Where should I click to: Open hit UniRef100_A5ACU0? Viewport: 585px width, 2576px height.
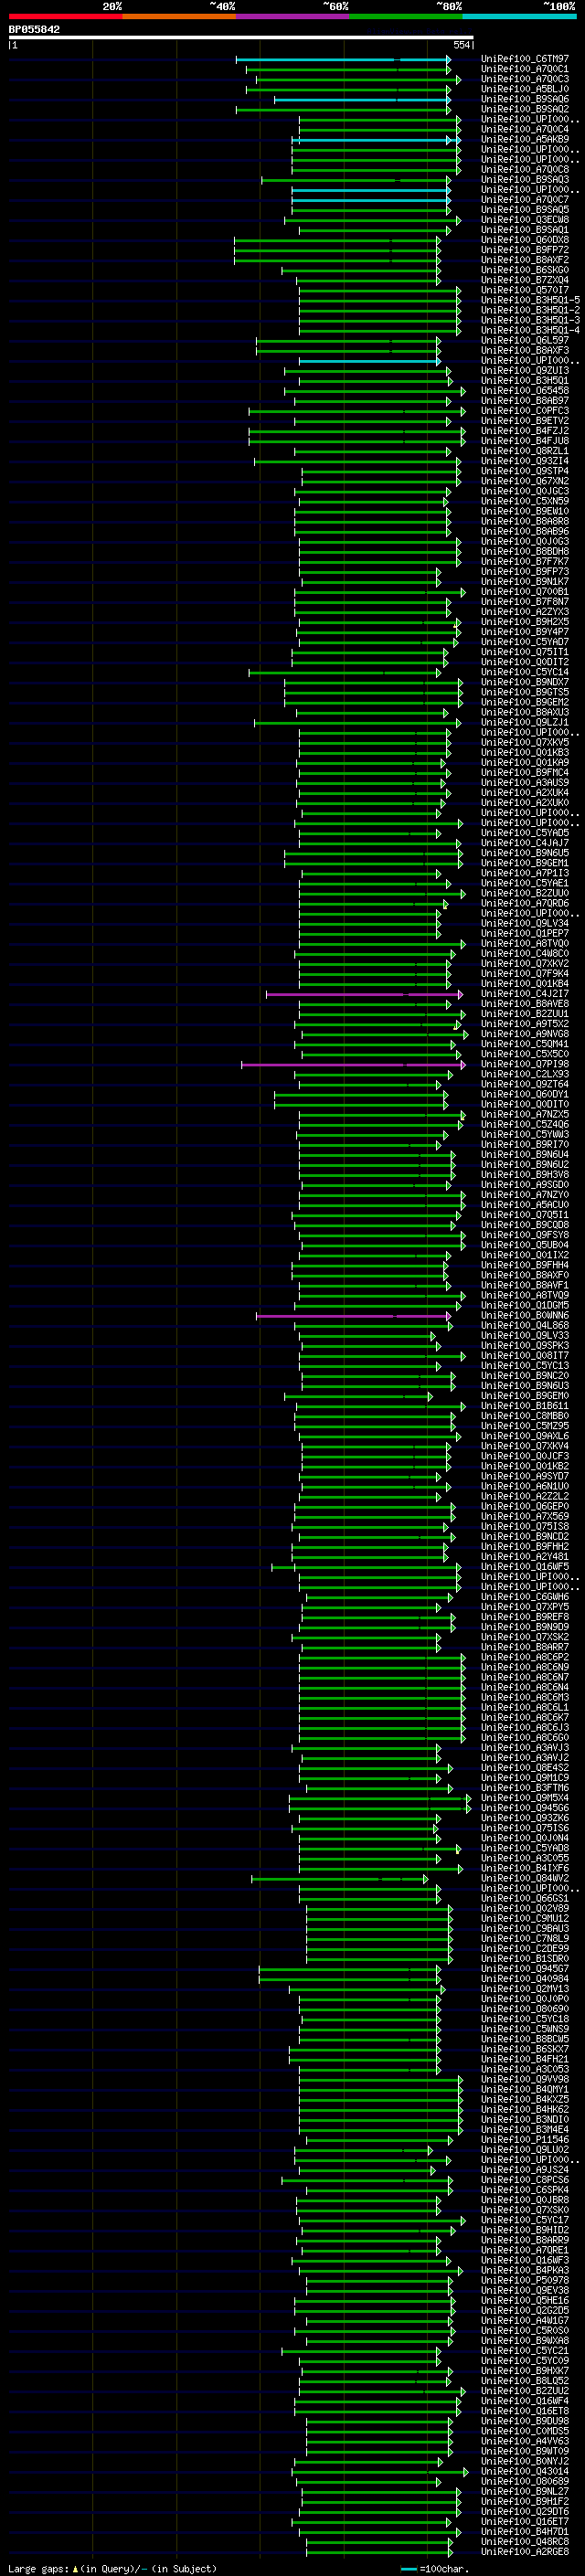point(525,1205)
